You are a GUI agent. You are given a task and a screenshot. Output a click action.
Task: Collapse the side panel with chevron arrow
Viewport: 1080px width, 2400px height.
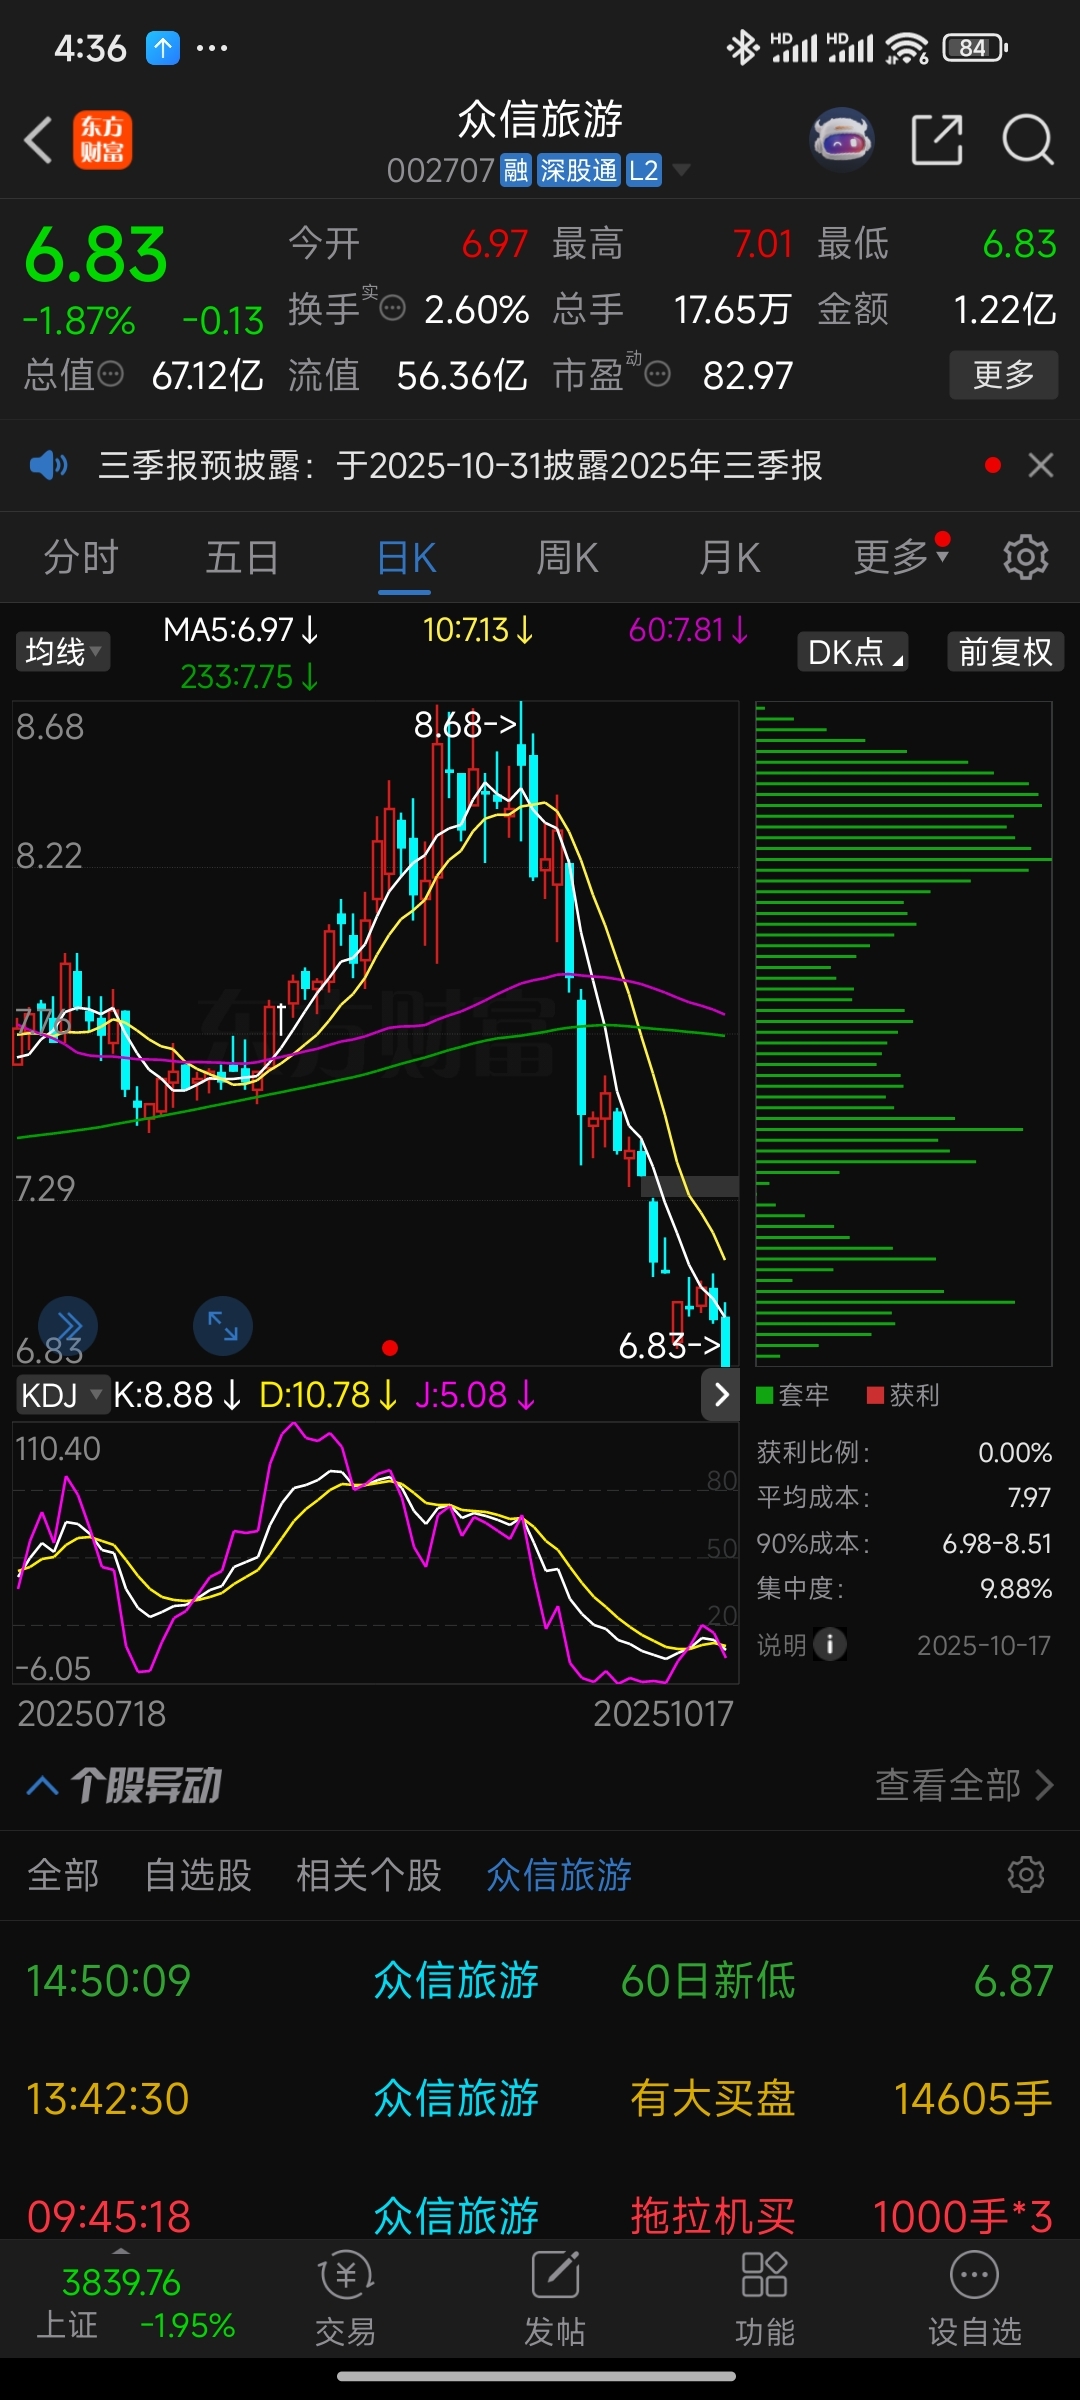click(x=721, y=1394)
